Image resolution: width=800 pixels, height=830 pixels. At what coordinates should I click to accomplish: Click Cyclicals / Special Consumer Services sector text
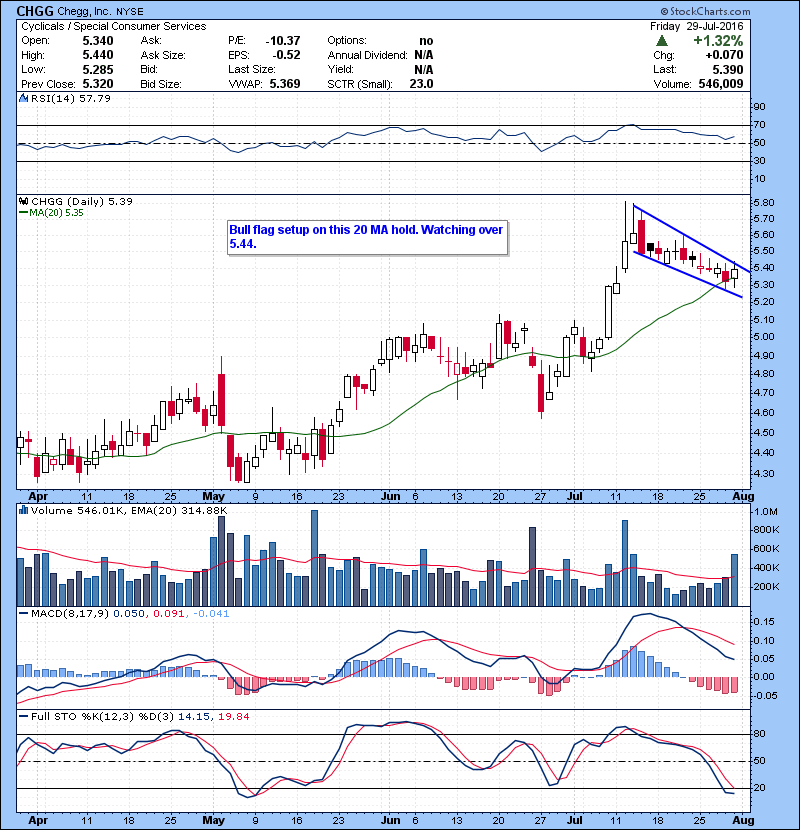114,26
